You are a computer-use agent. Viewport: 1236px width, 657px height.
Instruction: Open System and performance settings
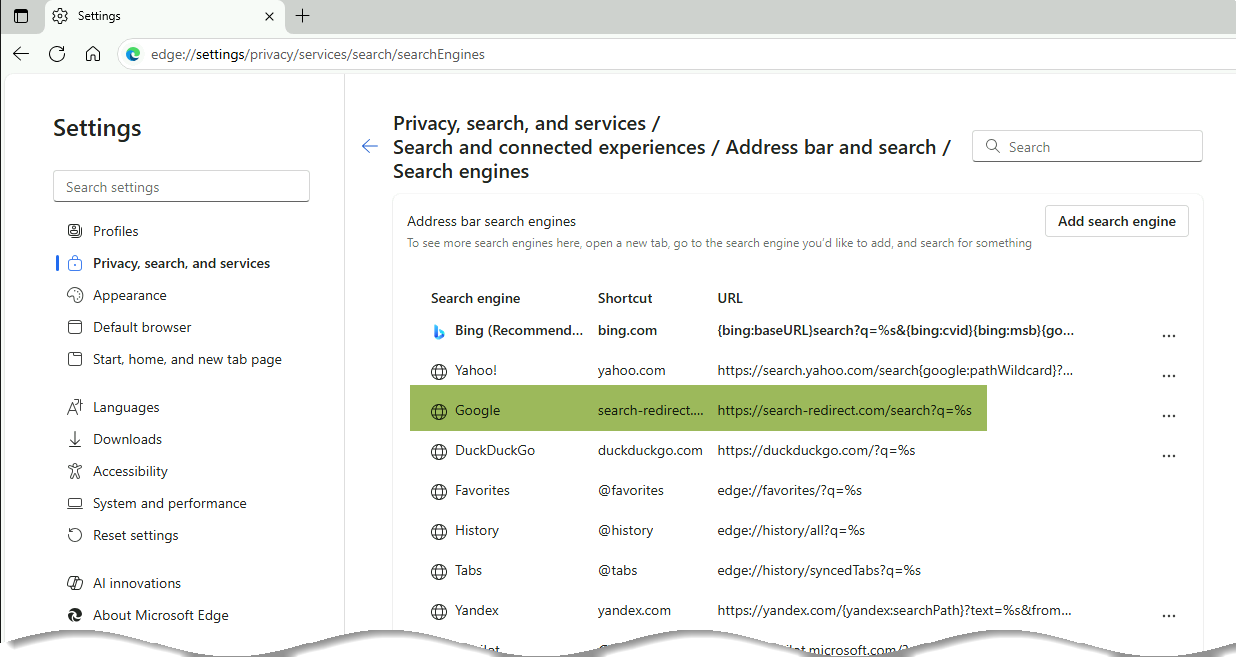click(170, 503)
